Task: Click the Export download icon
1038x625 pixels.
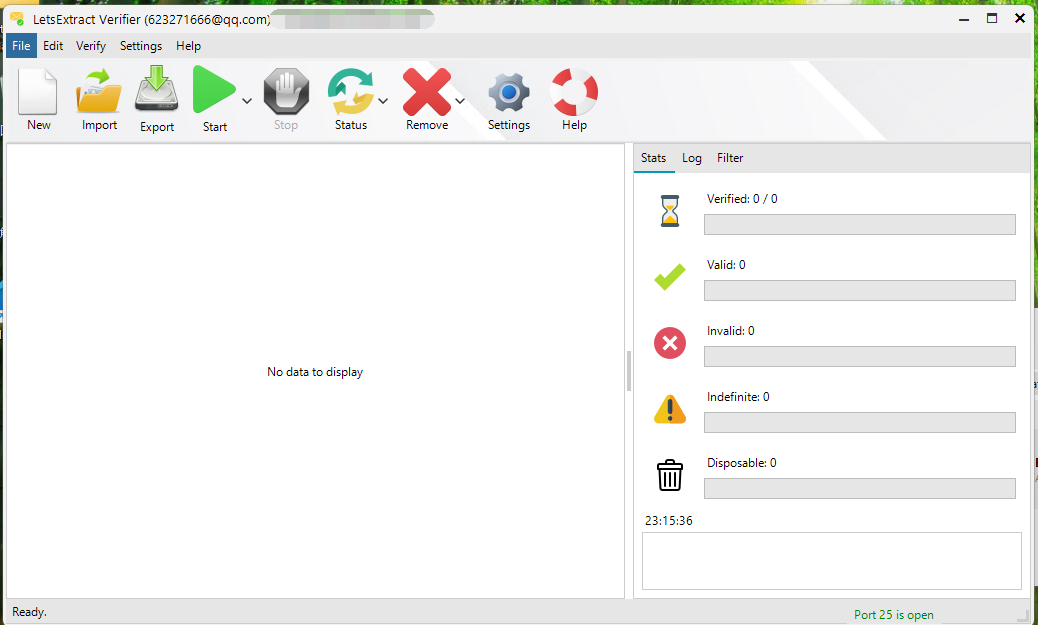Action: click(x=157, y=92)
